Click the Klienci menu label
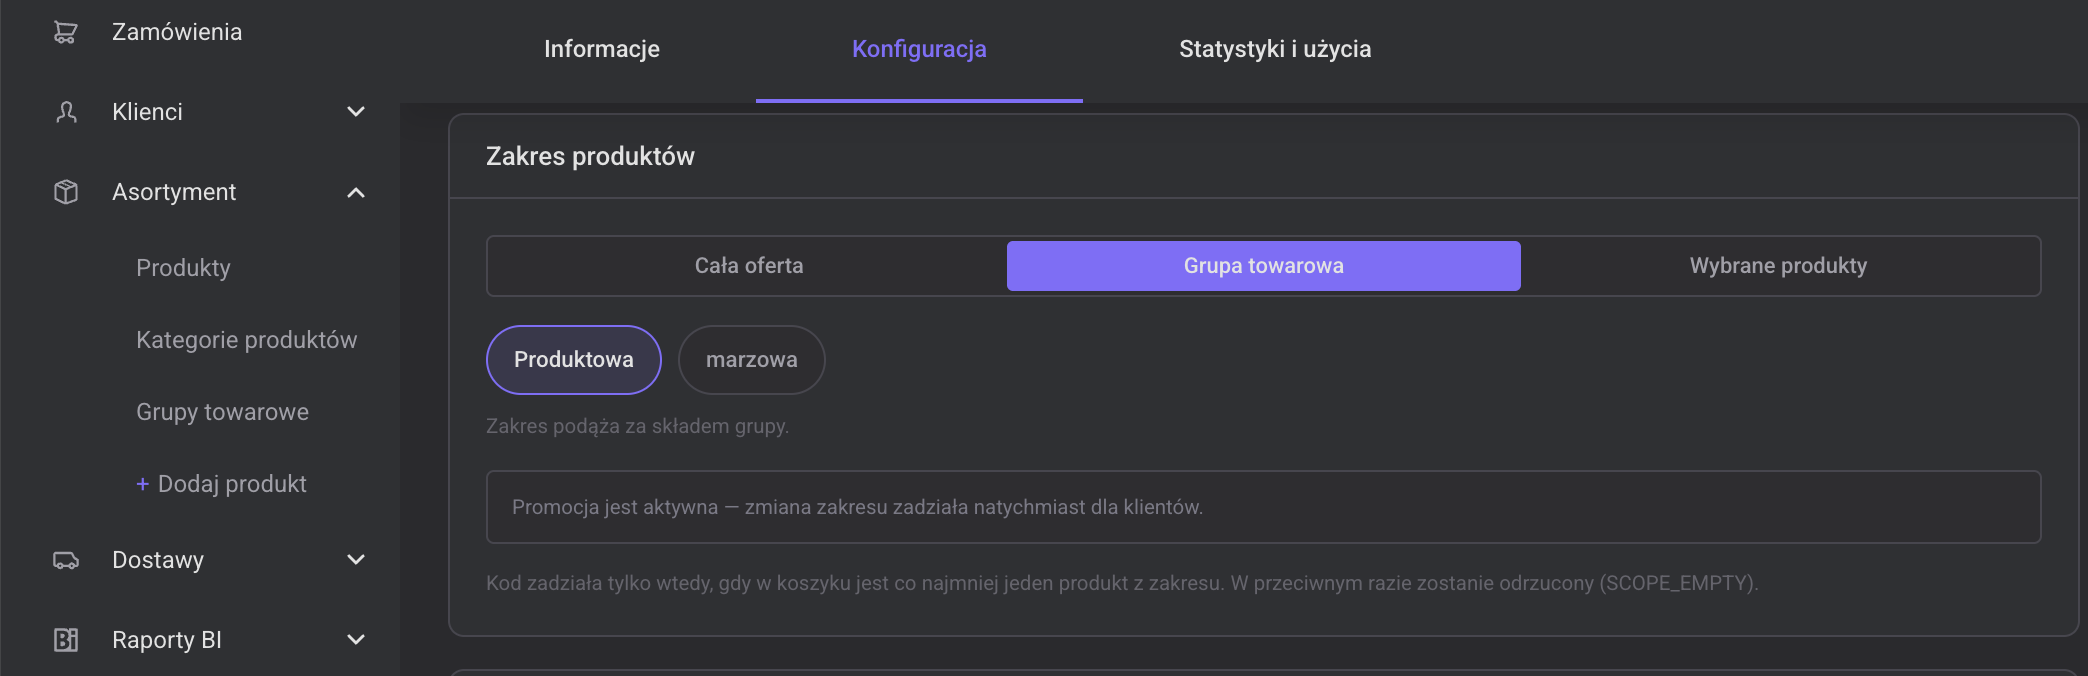The image size is (2088, 676). coord(147,112)
